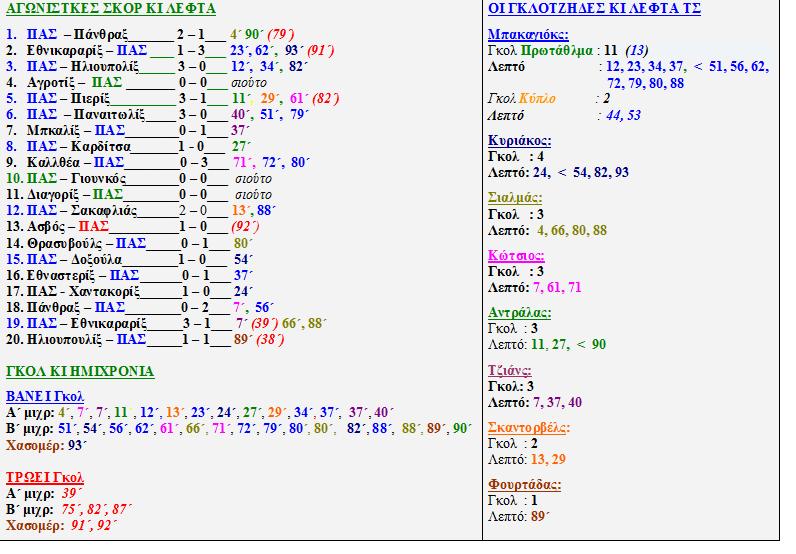Click match row 'ΠΑΣ – Παναιτωλίξ'
Viewport: 796px width, 554px height.
click(x=157, y=115)
